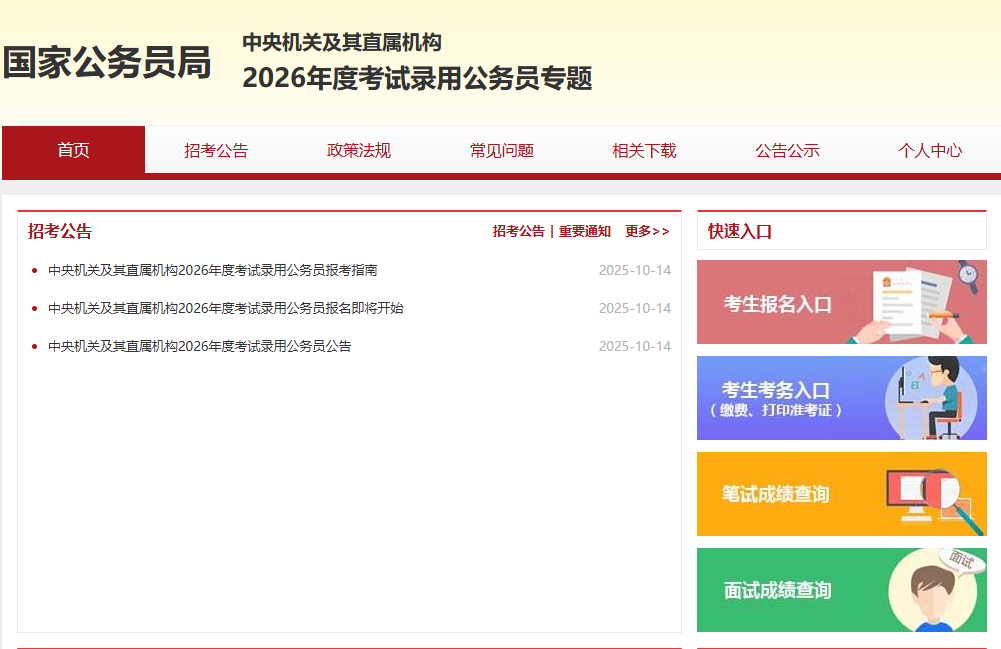Visit the 公告公示 section
The width and height of the screenshot is (1001, 649).
click(787, 151)
